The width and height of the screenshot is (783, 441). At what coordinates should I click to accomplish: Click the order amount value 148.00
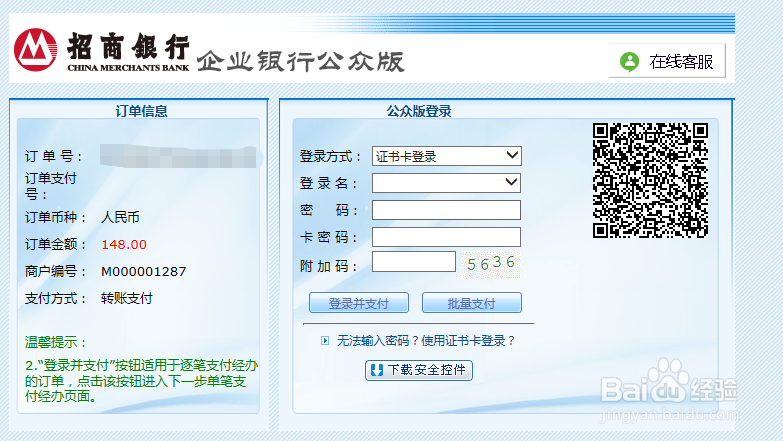[124, 245]
